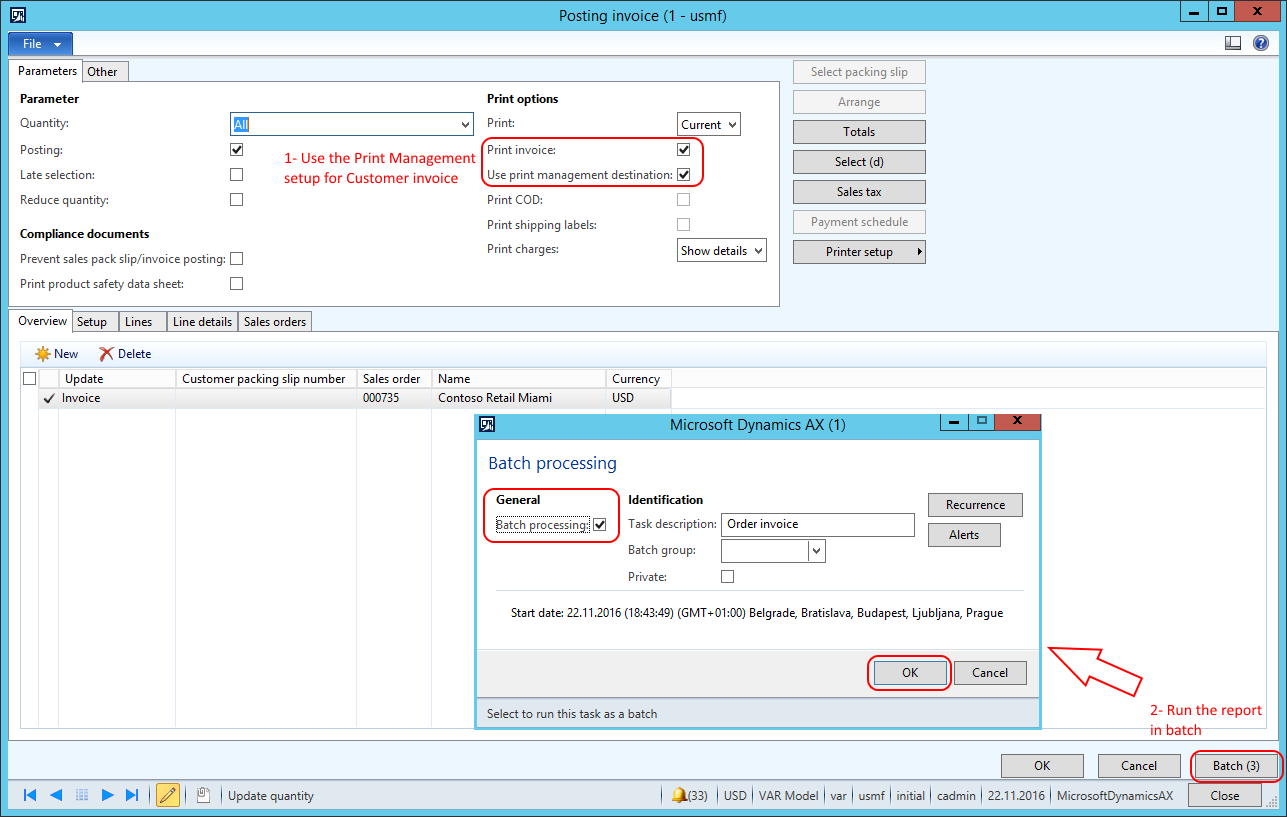The width and height of the screenshot is (1287, 817).
Task: Open the Quantity dropdown
Action: pos(465,125)
